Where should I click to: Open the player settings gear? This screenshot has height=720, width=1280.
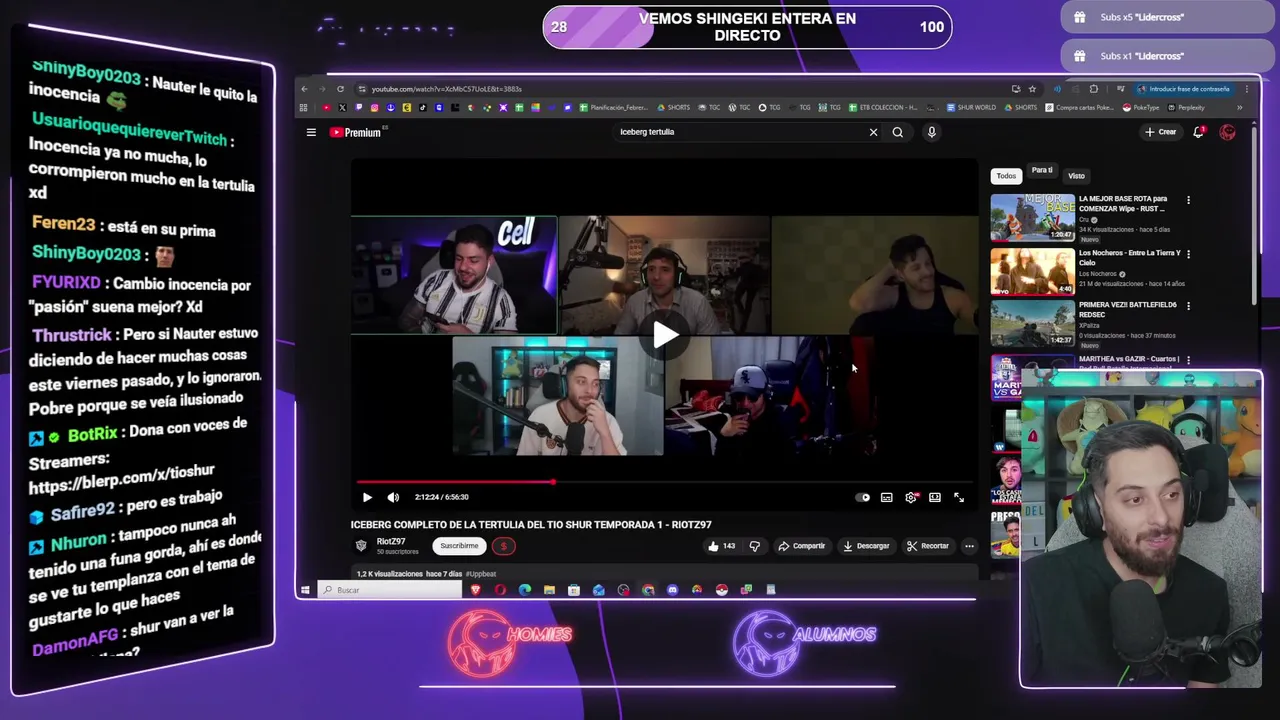tap(911, 497)
